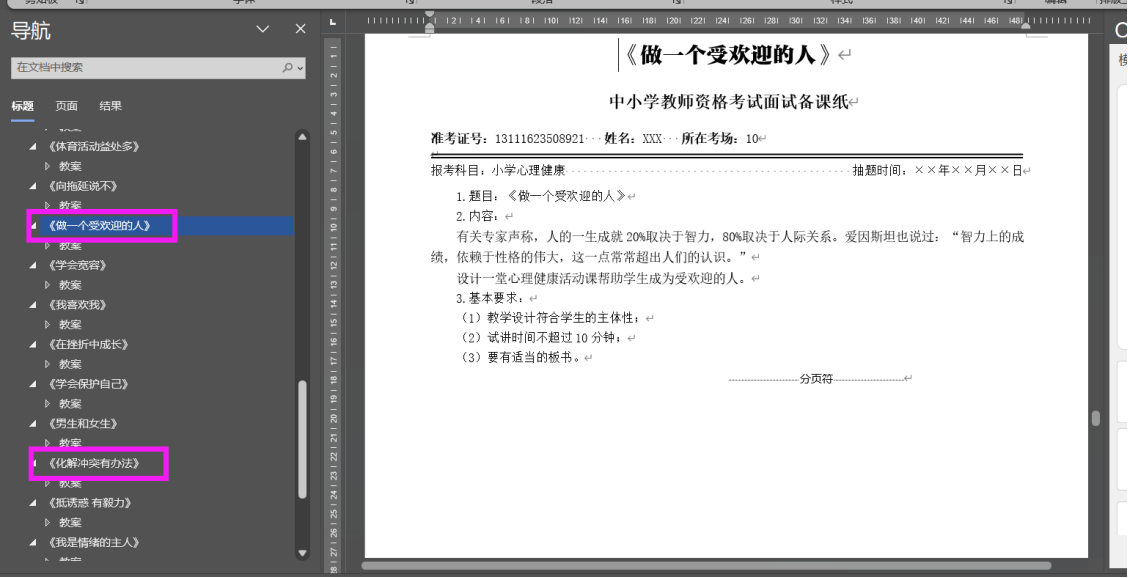Collapse the 《体育活动益处多》 heading triangle
Image resolution: width=1128 pixels, height=578 pixels.
coord(34,147)
